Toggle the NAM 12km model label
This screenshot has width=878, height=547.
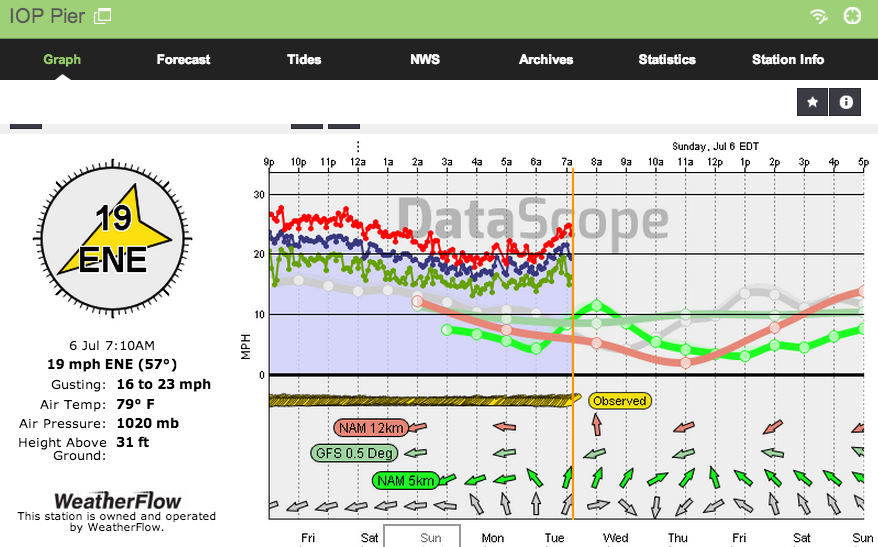click(x=371, y=428)
